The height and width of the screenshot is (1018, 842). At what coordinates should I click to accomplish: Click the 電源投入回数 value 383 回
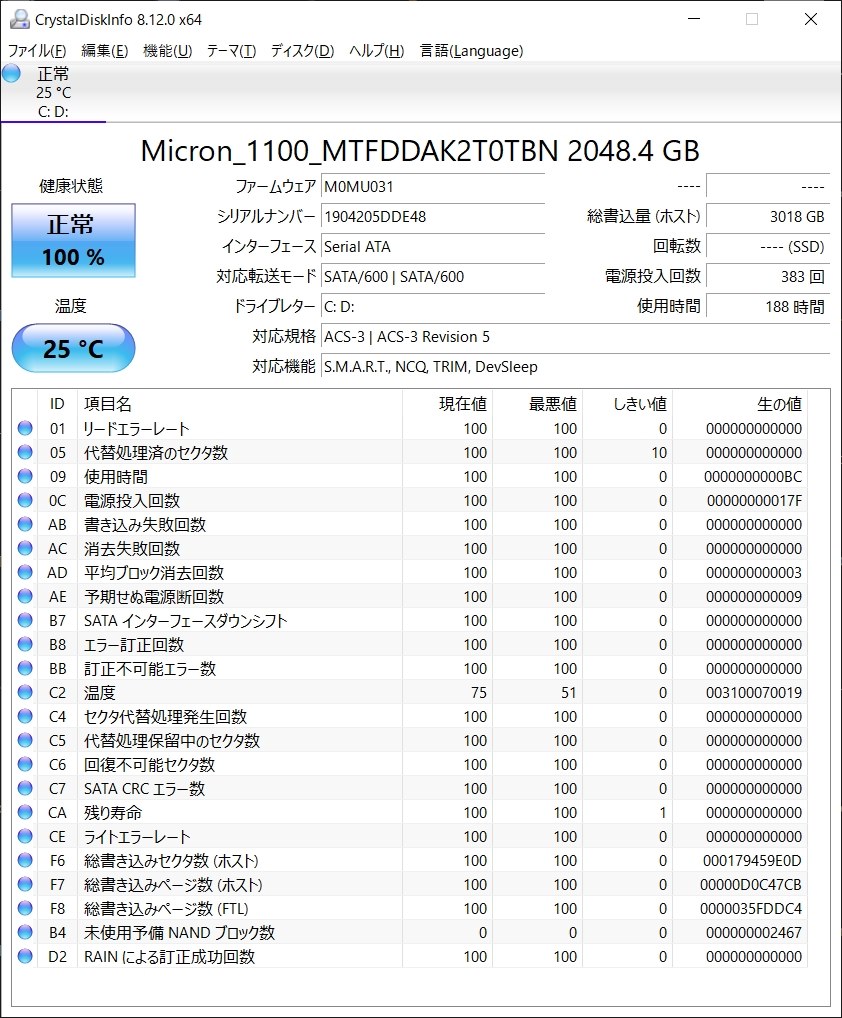click(x=768, y=277)
